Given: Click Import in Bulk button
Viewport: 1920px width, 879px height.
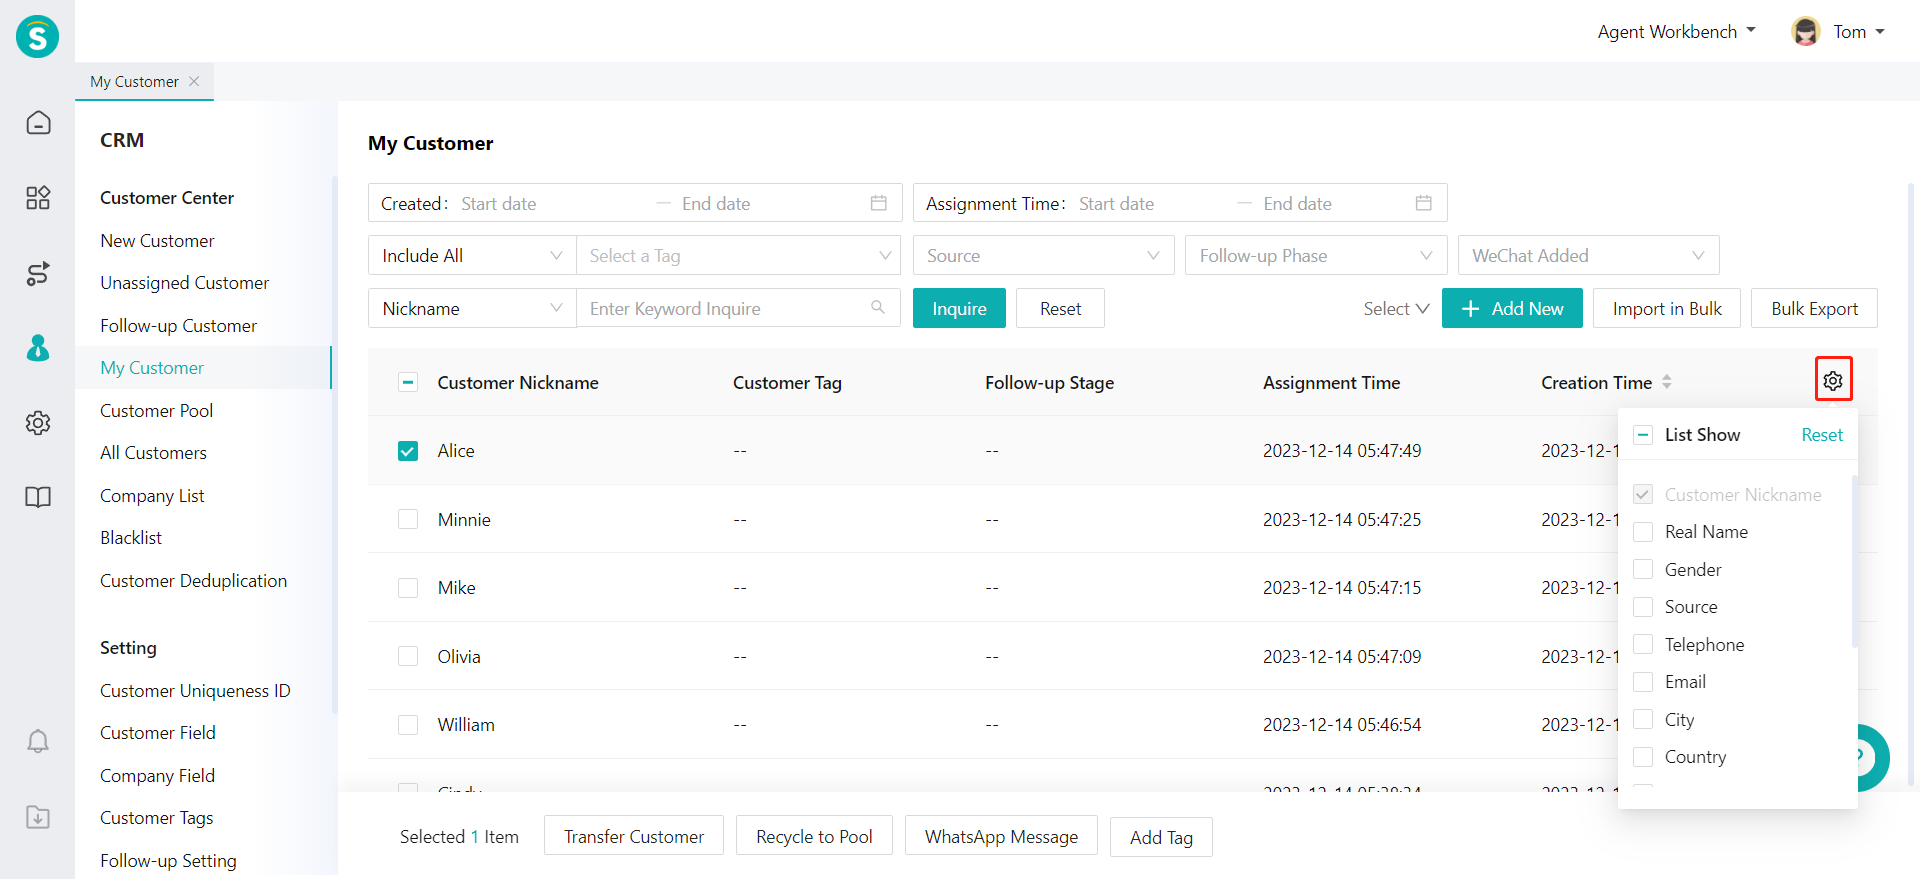Looking at the screenshot, I should coord(1667,308).
